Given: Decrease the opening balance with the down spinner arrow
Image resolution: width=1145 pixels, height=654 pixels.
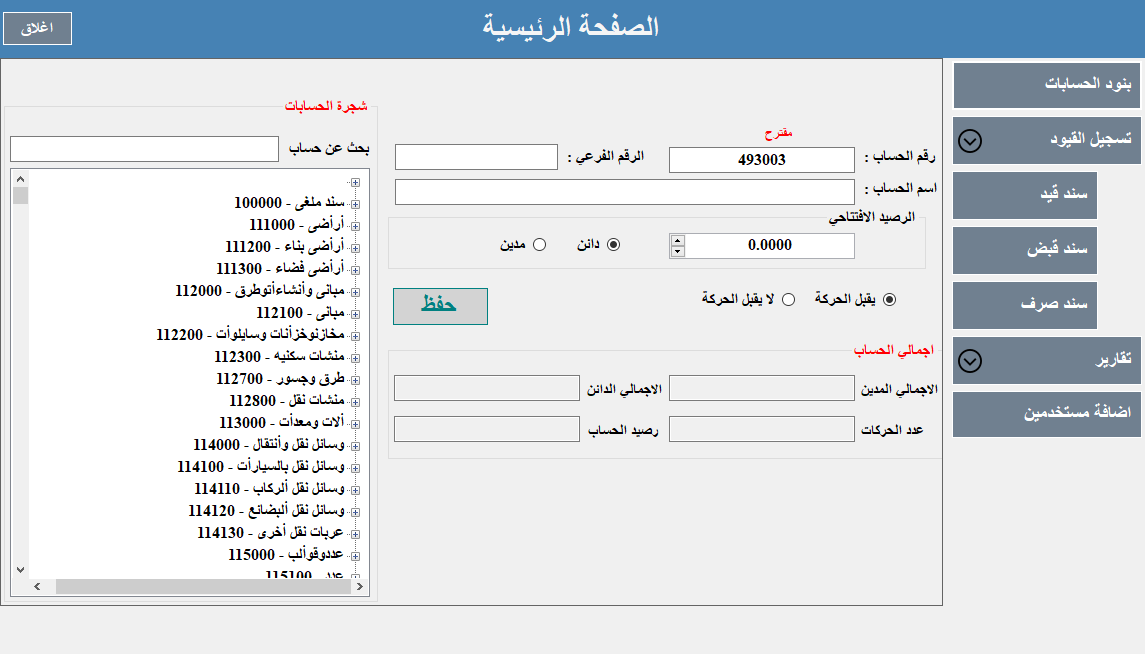Looking at the screenshot, I should click(678, 252).
